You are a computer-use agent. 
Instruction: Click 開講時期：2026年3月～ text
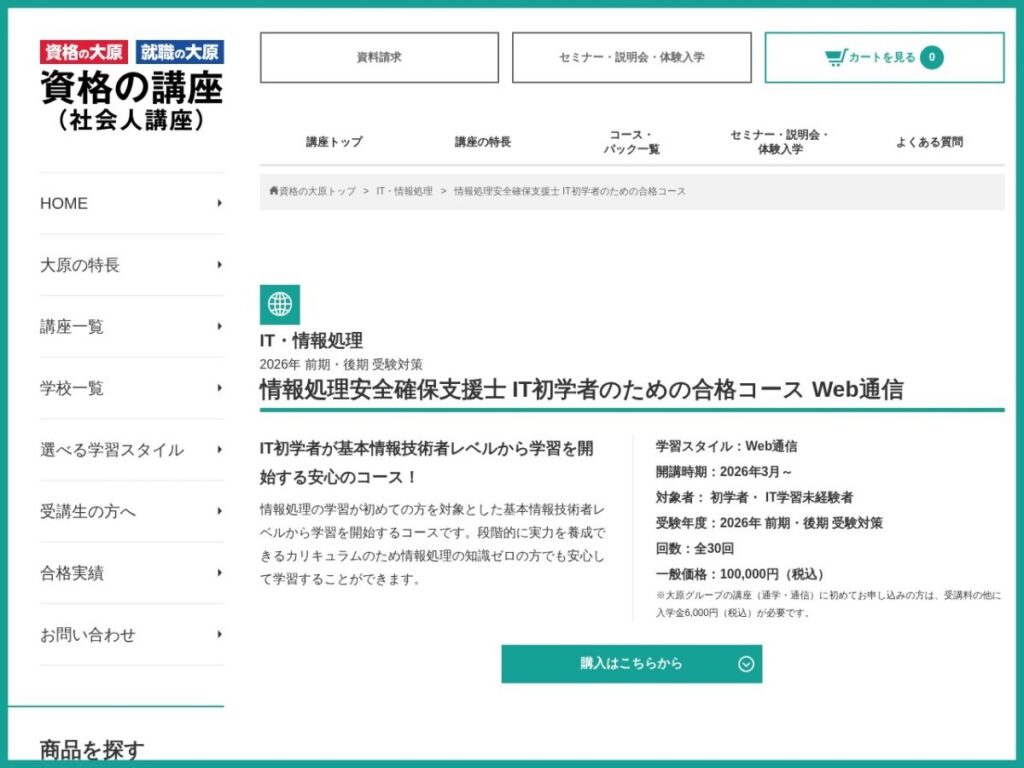pyautogui.click(x=724, y=472)
